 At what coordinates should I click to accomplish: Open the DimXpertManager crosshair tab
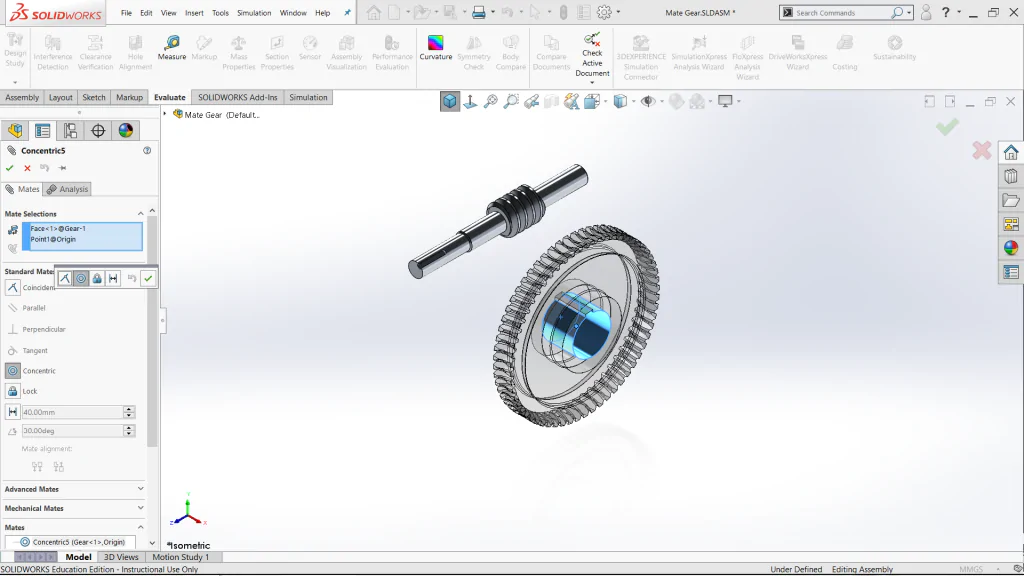pyautogui.click(x=98, y=131)
